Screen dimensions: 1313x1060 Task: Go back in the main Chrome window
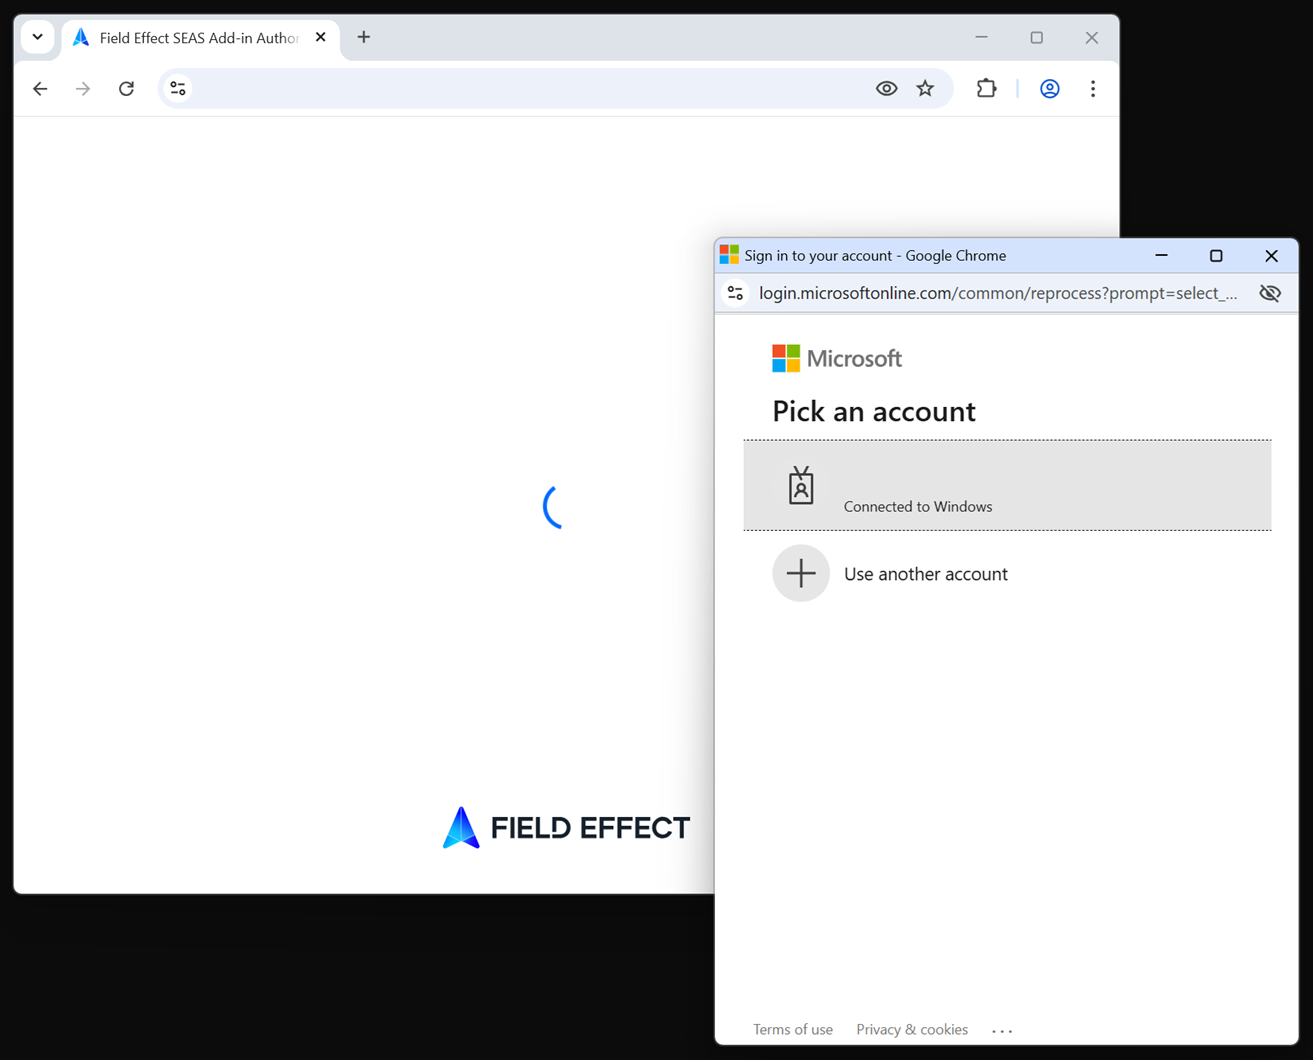click(x=40, y=89)
